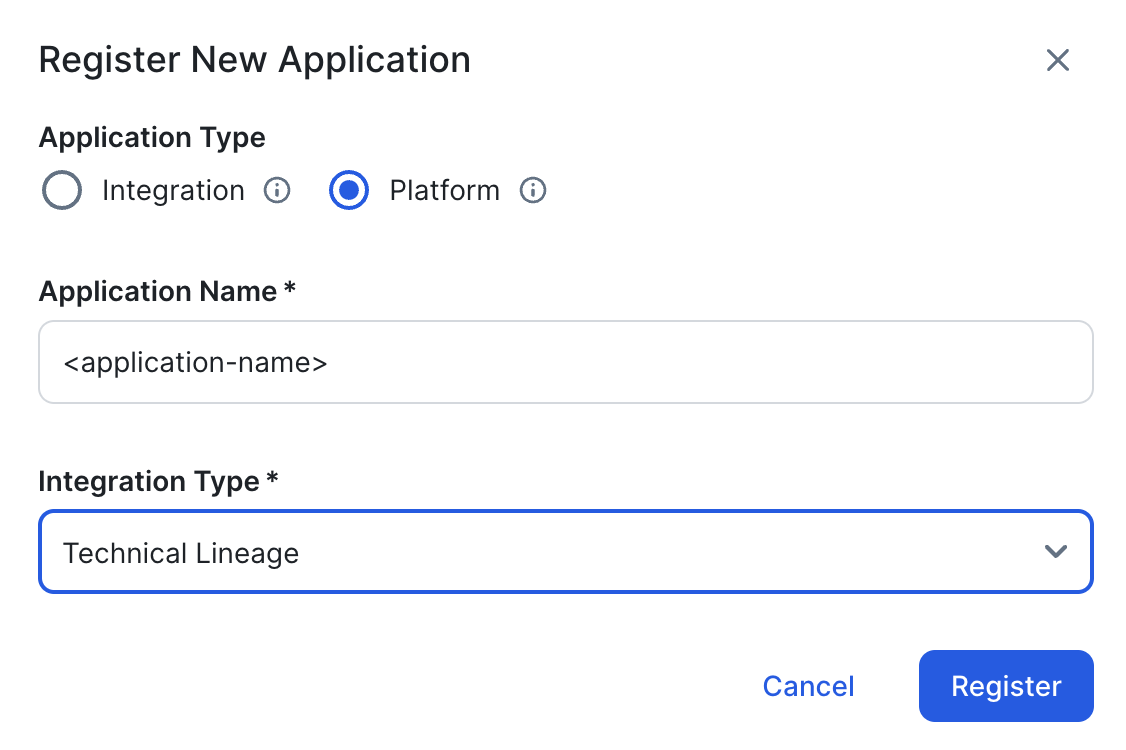
Task: Click the Technical Lineage selected value
Action: click(181, 553)
